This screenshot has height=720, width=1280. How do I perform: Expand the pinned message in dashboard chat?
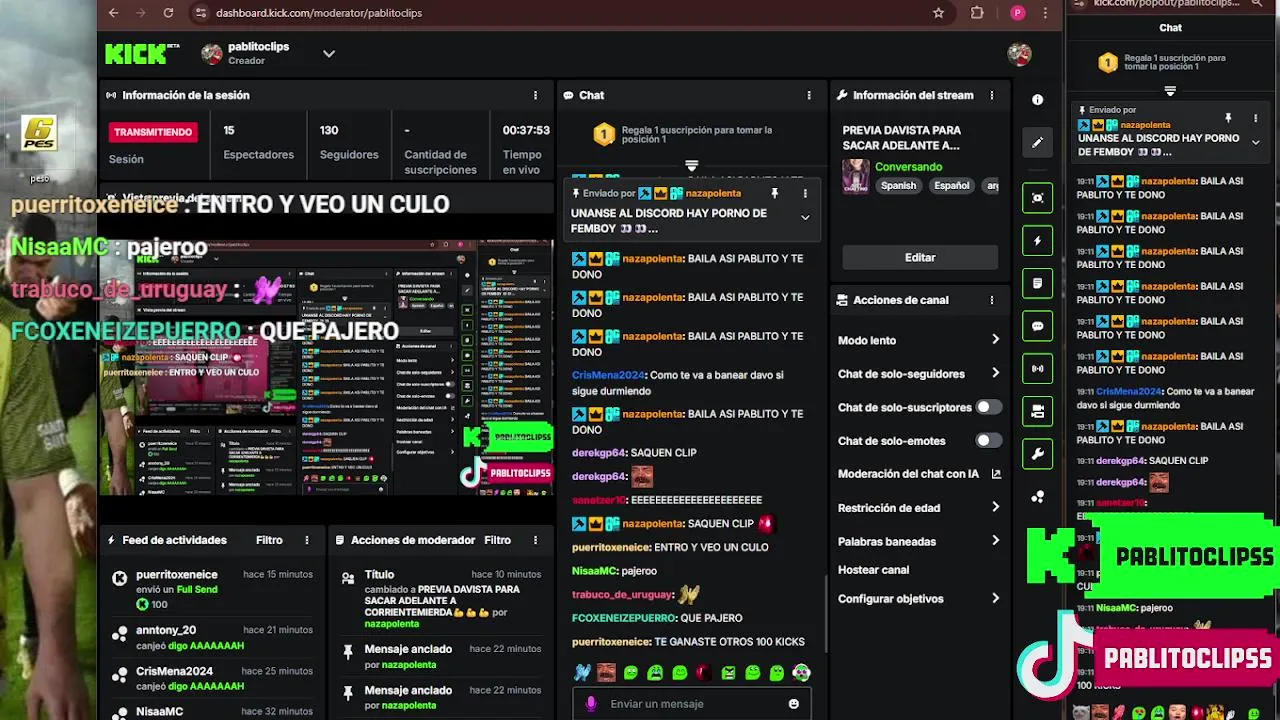click(805, 217)
